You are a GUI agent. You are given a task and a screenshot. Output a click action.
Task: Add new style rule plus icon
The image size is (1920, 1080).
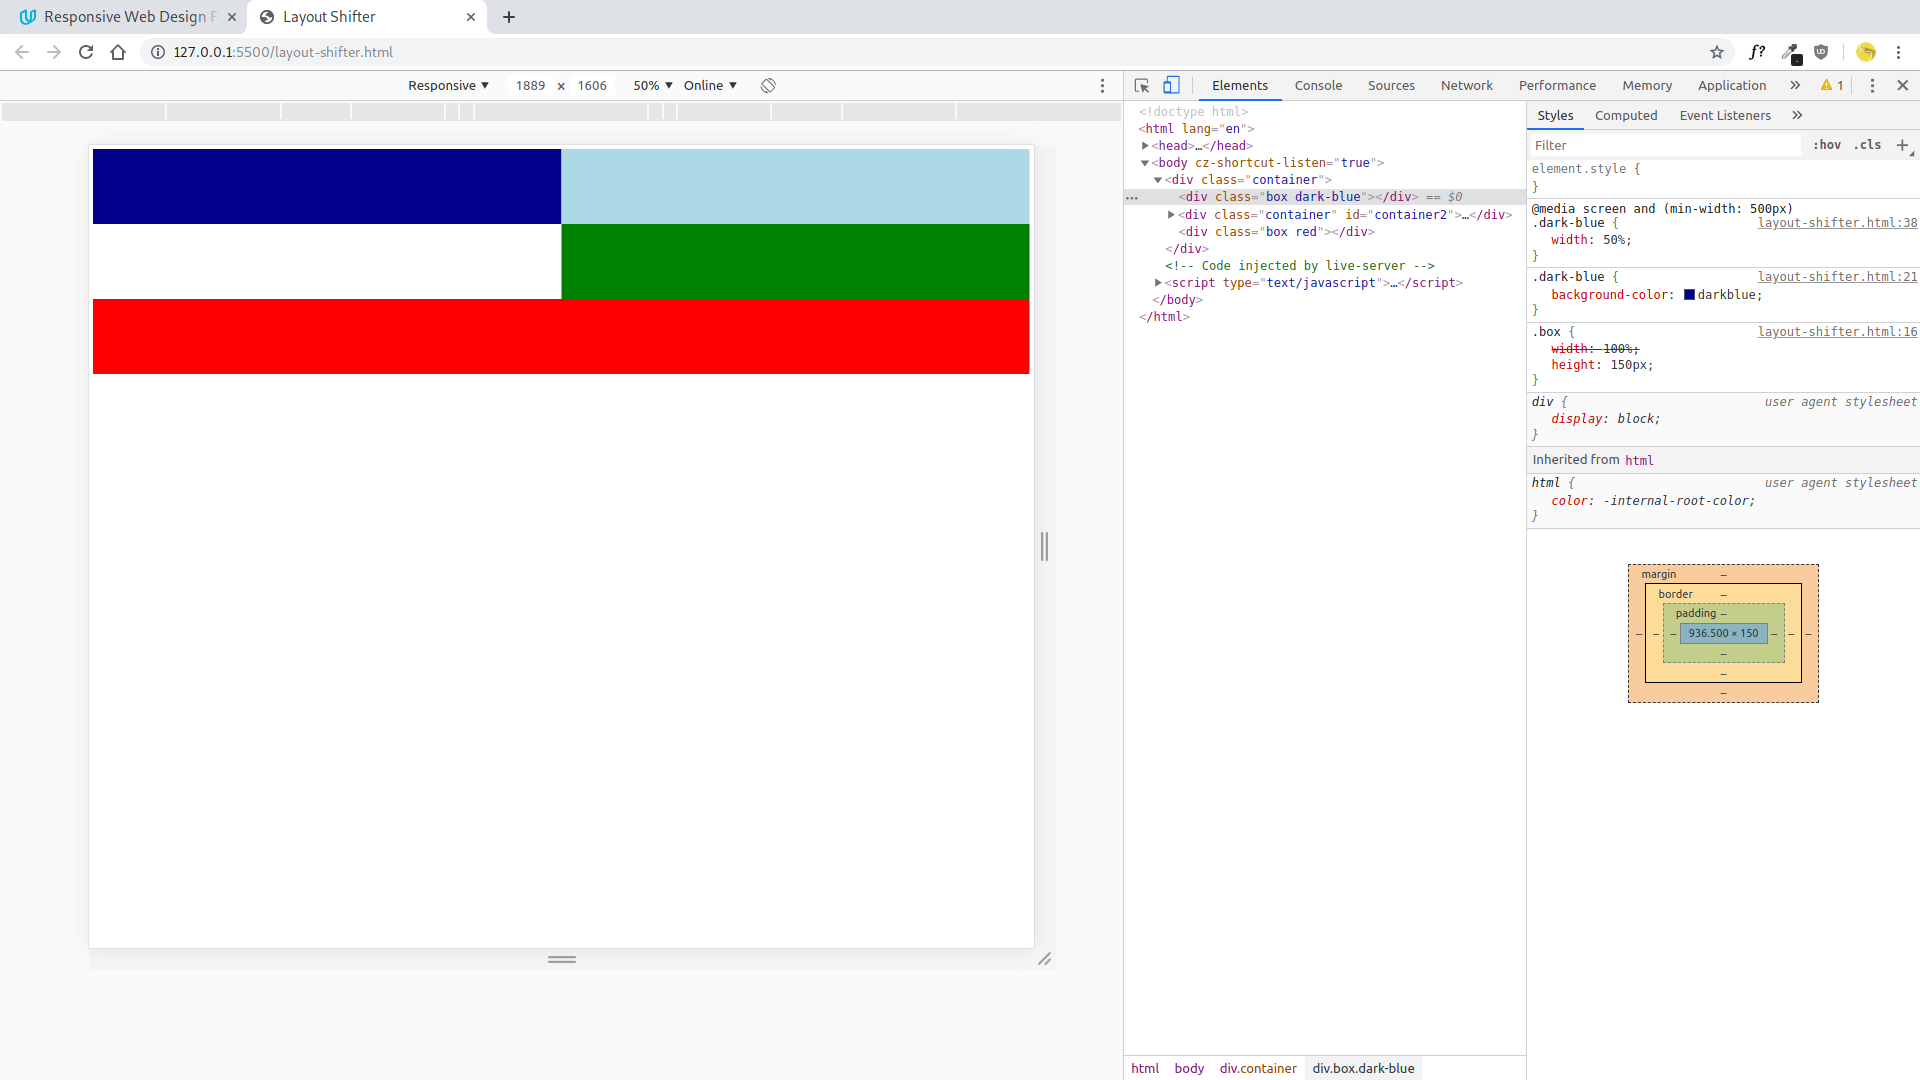point(1902,145)
